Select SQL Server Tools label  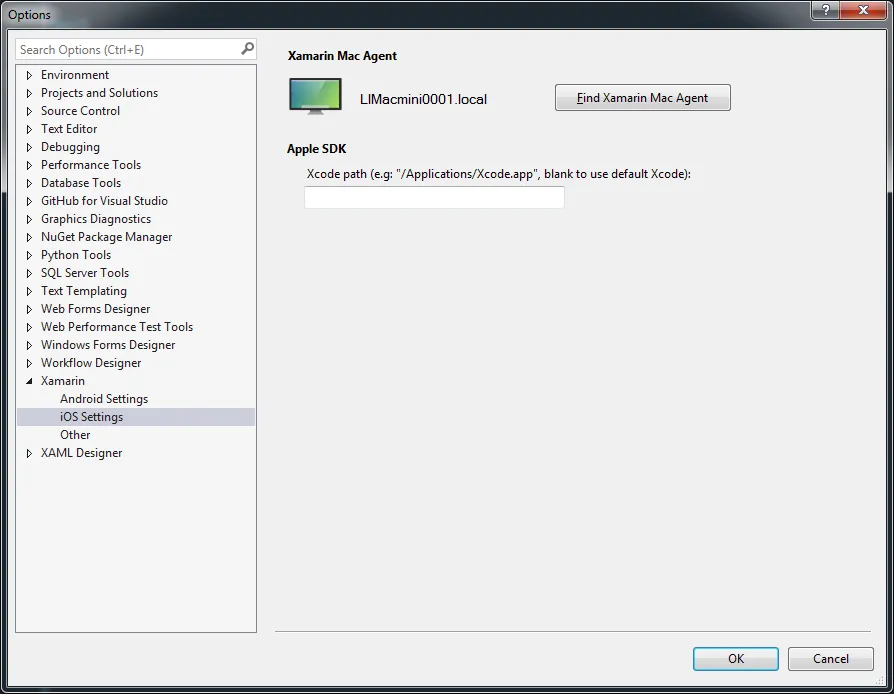coord(85,273)
